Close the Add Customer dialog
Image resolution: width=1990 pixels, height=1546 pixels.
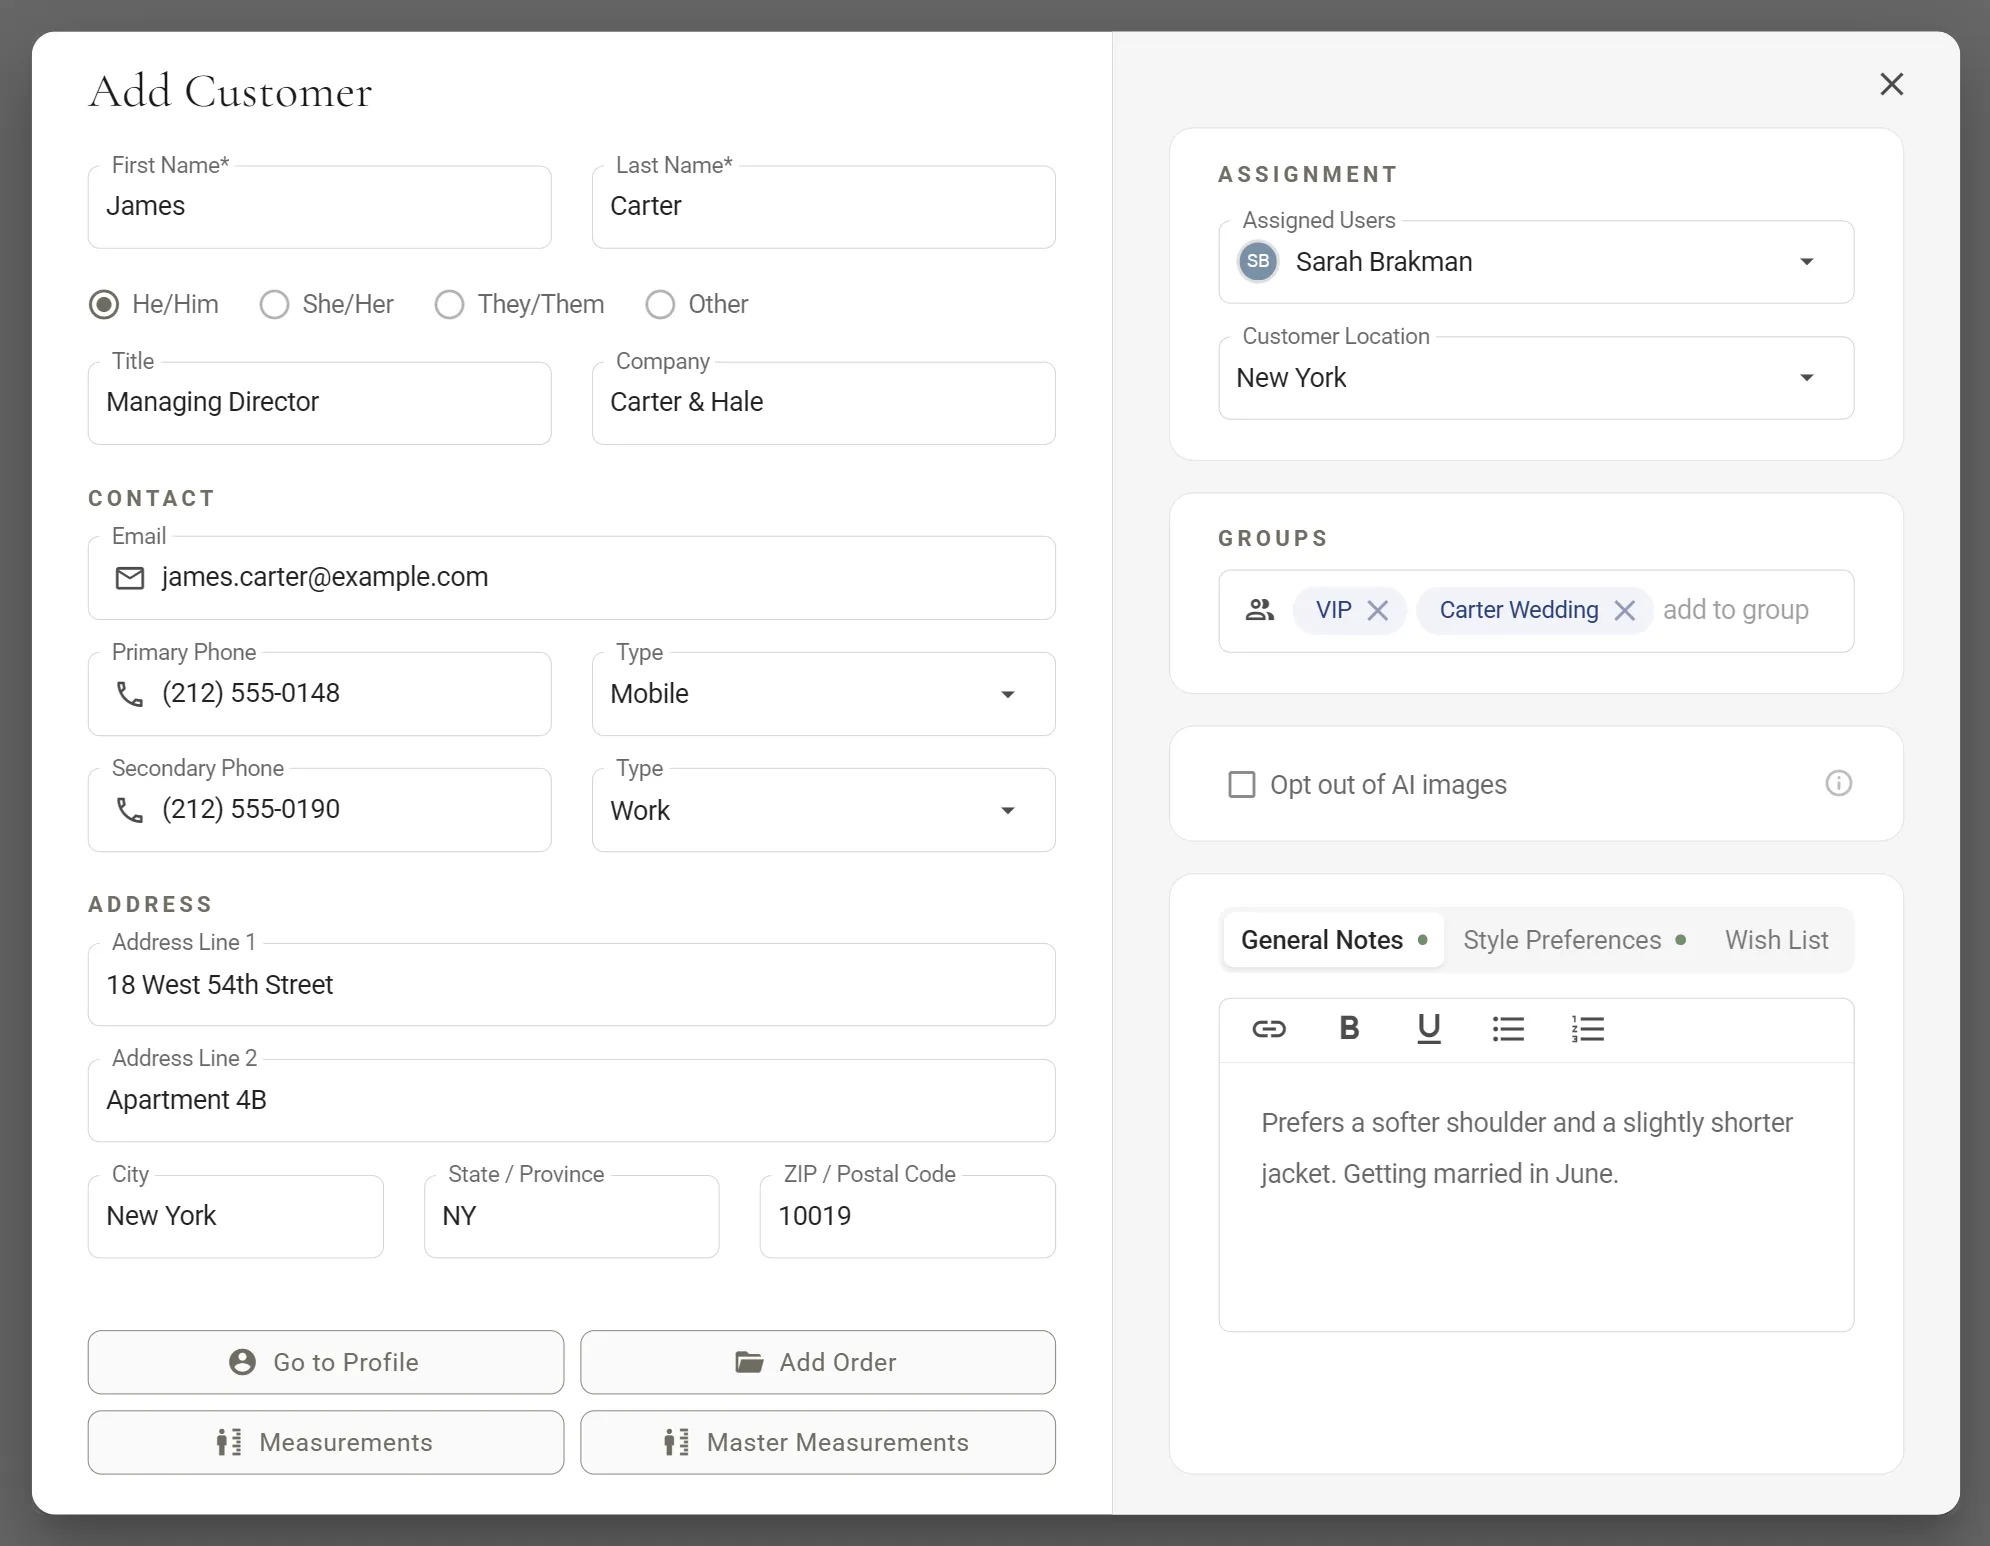[x=1891, y=84]
